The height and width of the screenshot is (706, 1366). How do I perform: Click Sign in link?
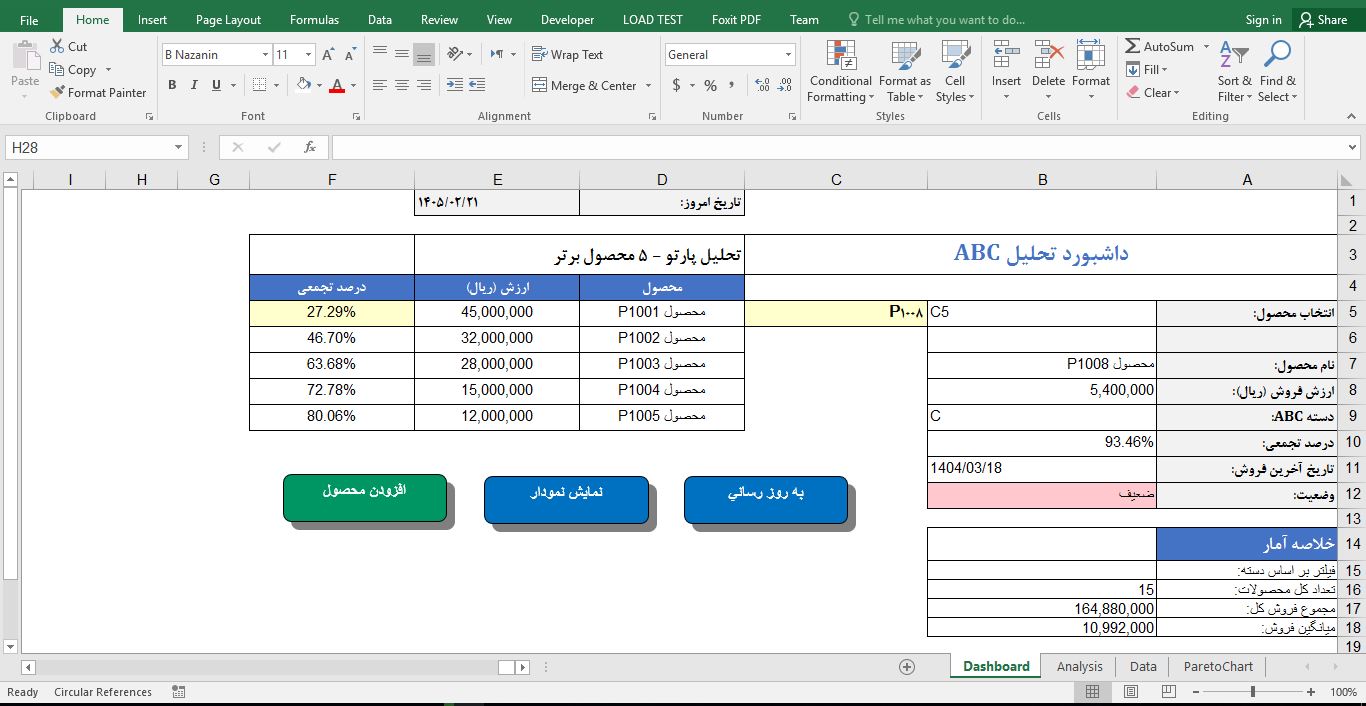pyautogui.click(x=1263, y=19)
